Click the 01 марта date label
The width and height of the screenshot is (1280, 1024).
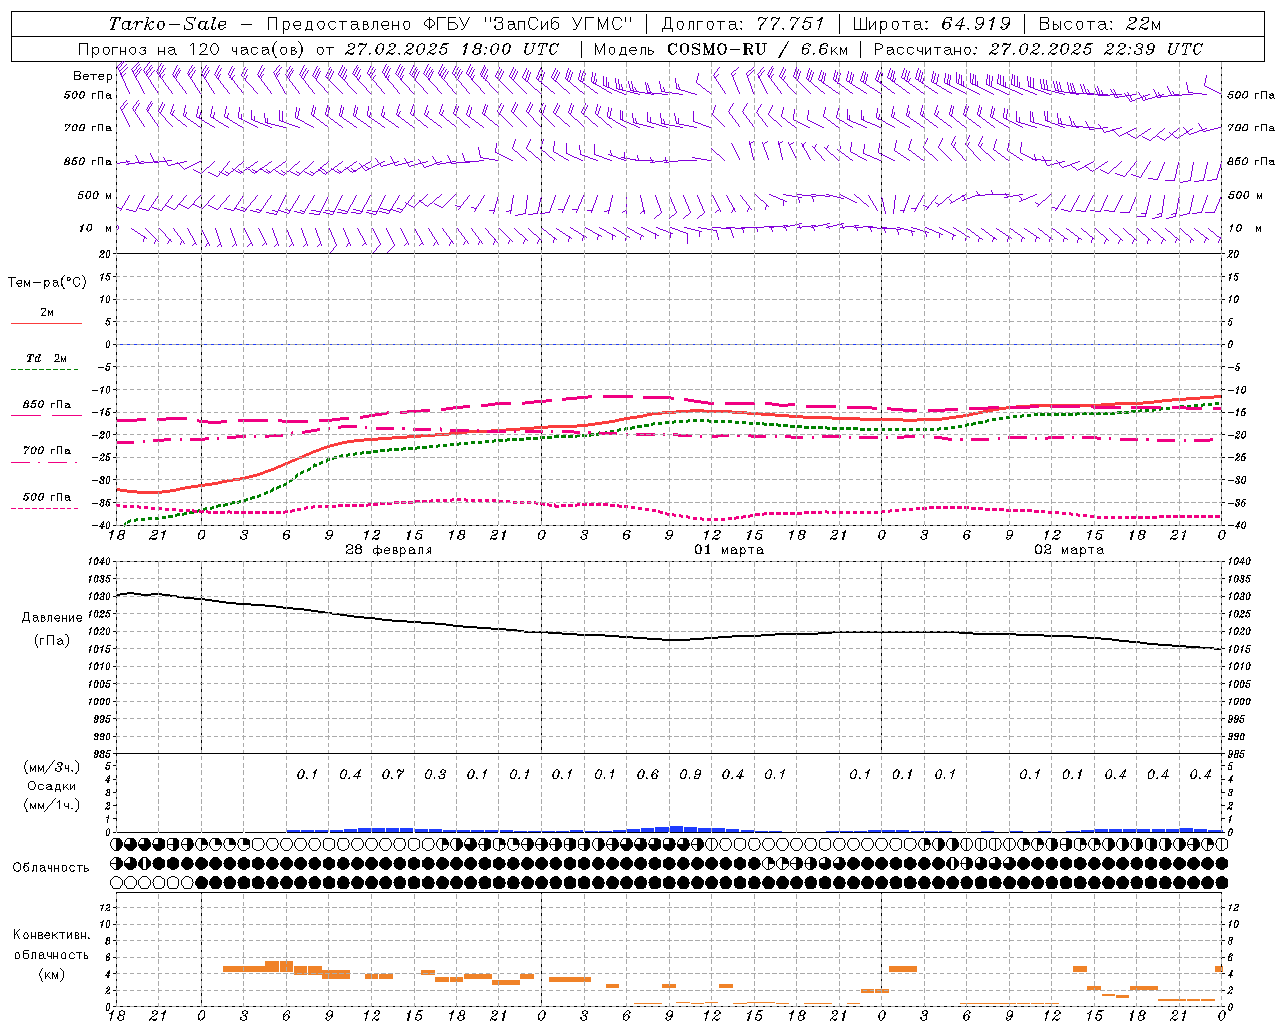pos(729,550)
